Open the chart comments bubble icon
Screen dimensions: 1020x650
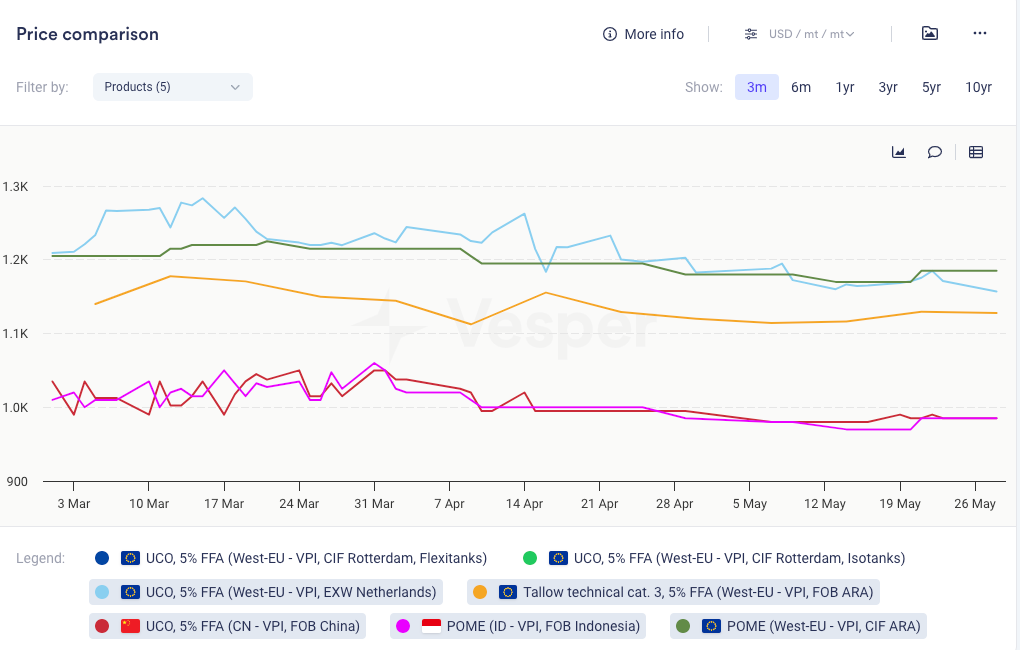934,152
